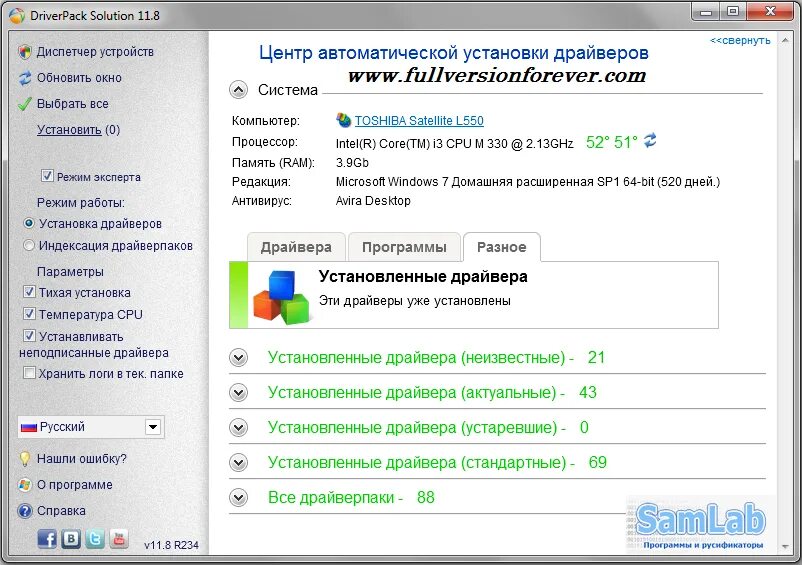This screenshot has width=802, height=565.
Task: Open Device Manager shield icon
Action: 25,52
